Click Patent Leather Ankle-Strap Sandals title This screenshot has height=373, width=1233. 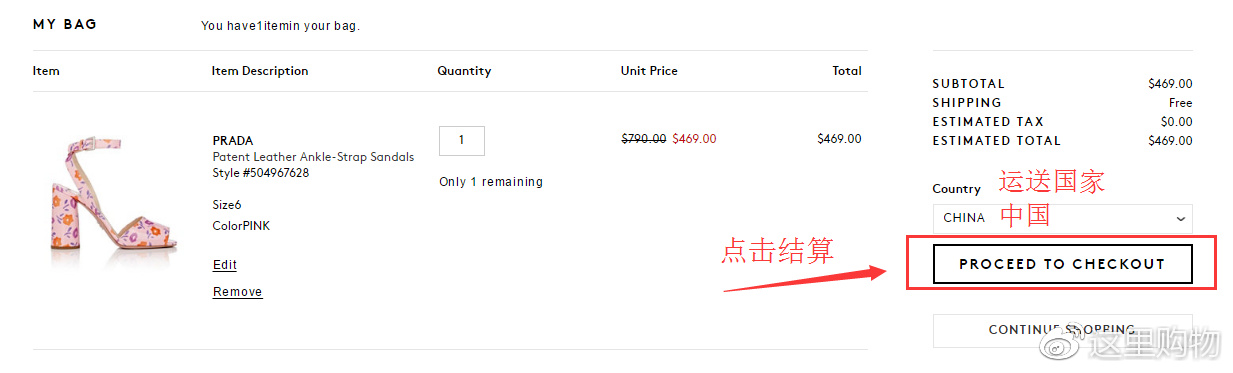coord(313,157)
